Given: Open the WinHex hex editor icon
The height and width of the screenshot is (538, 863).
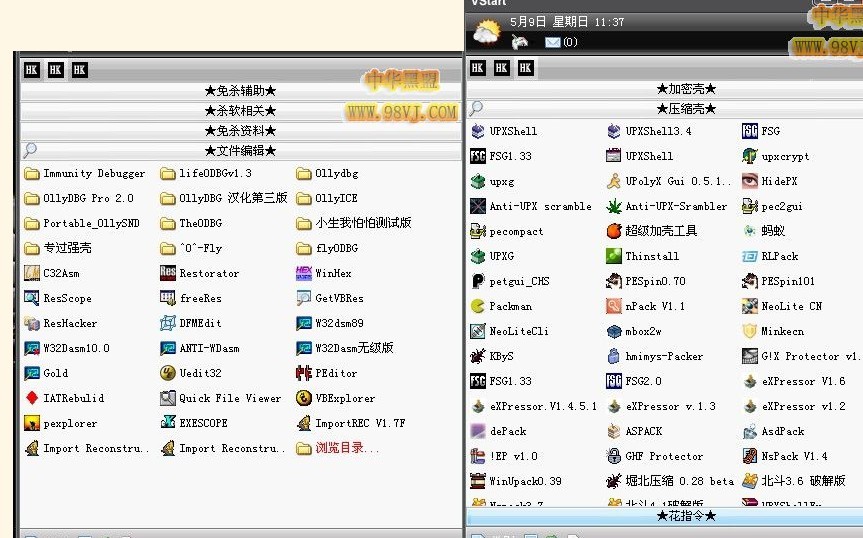Looking at the screenshot, I should 304,273.
